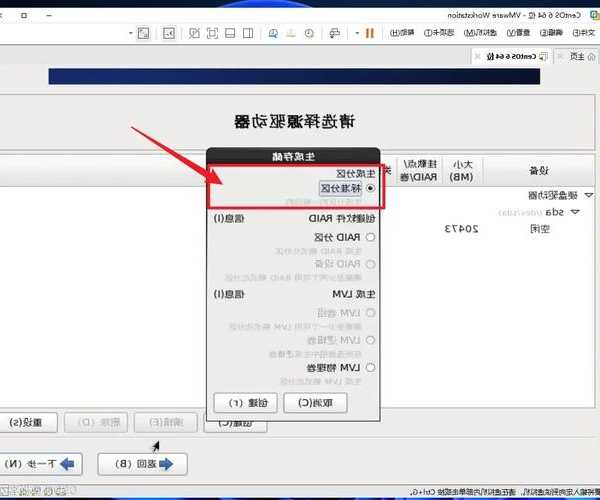Select the RAID 设备 radio button
The image size is (600, 500).
pos(370,264)
